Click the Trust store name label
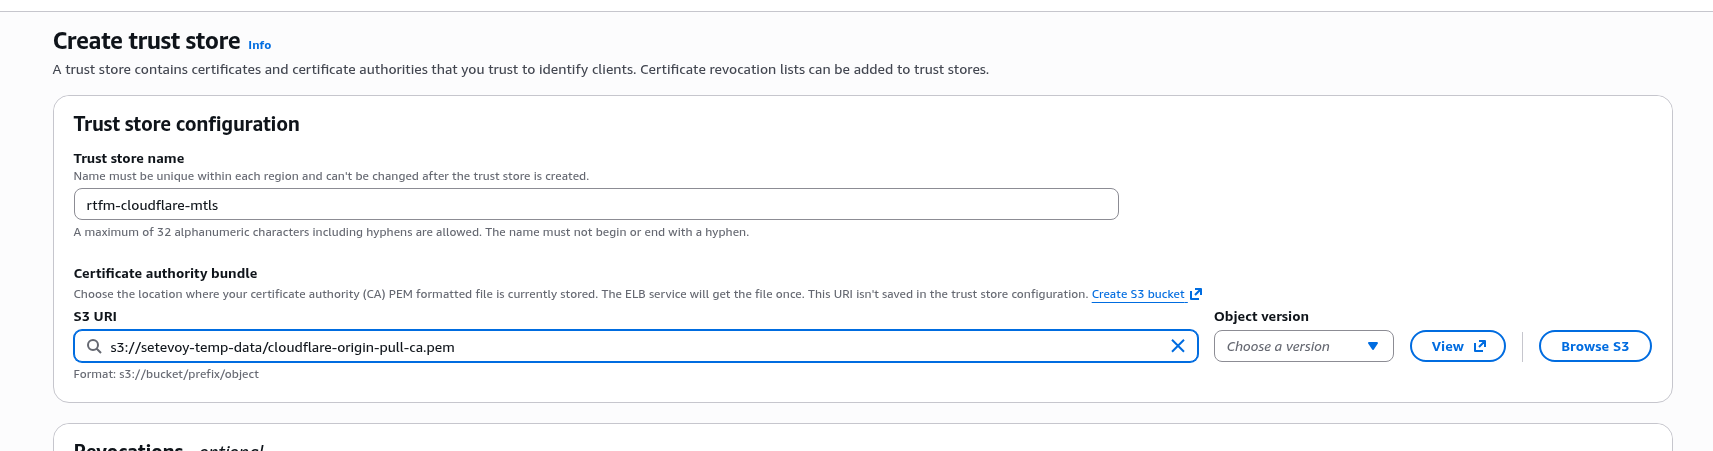Image resolution: width=1713 pixels, height=451 pixels. point(129,158)
